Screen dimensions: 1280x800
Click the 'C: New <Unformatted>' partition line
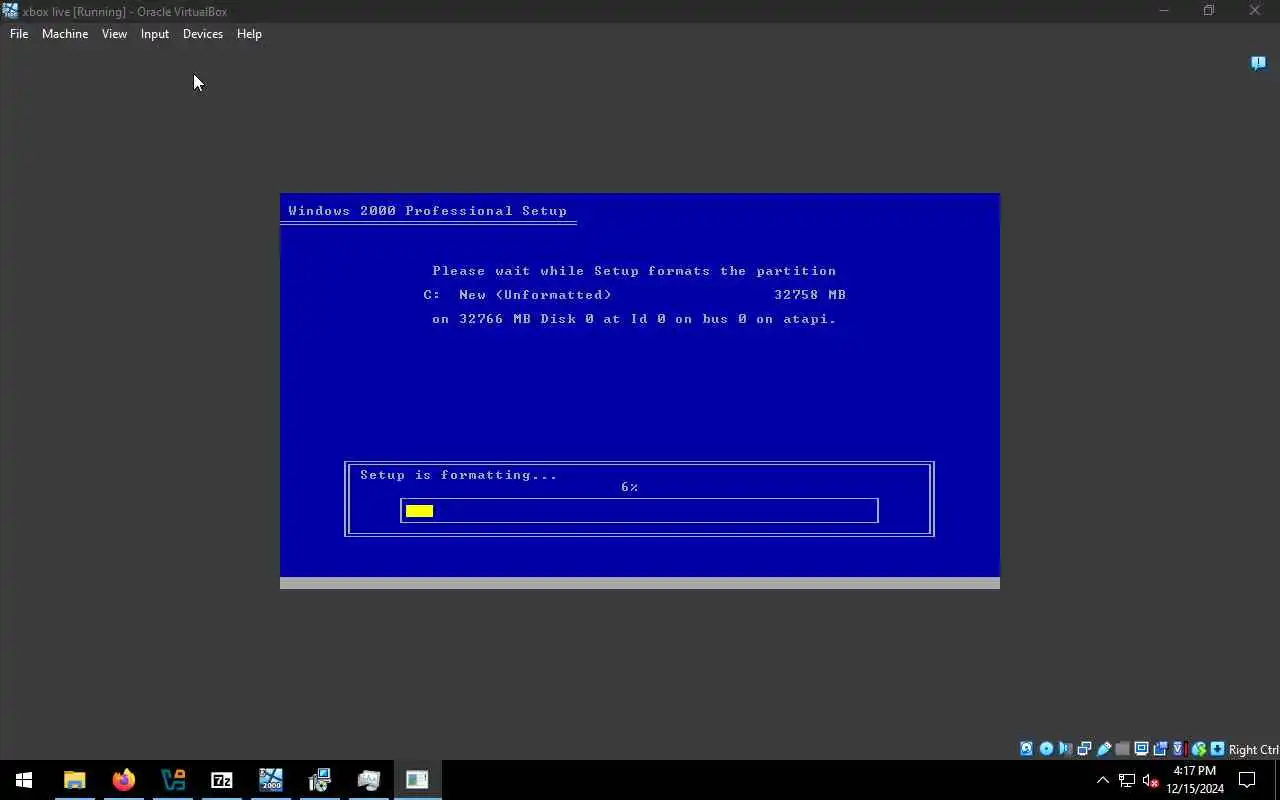[x=517, y=295]
